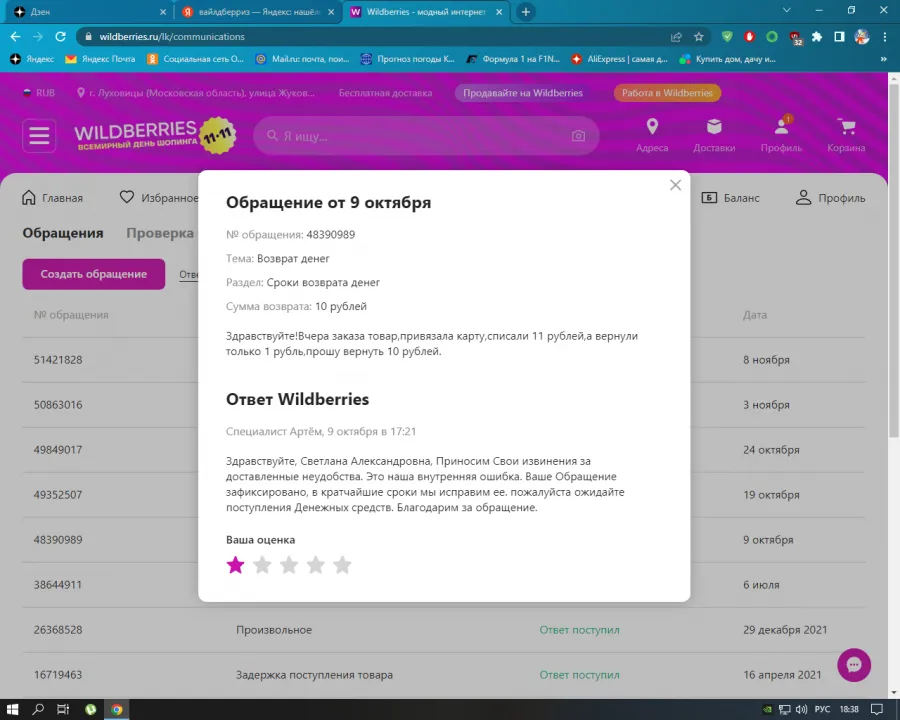Switch to the Проверка tab
This screenshot has height=720, width=900.
point(160,233)
